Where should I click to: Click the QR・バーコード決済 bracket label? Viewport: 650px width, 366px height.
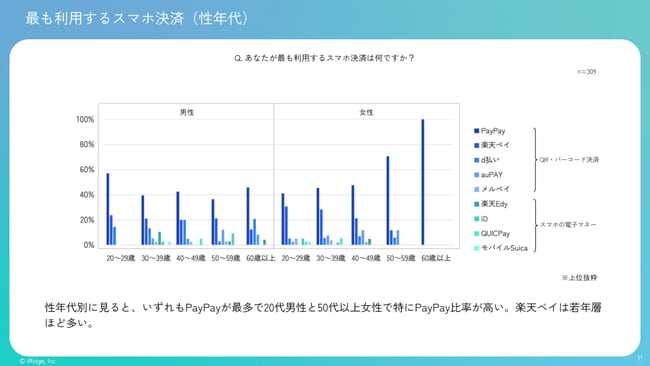[569, 160]
